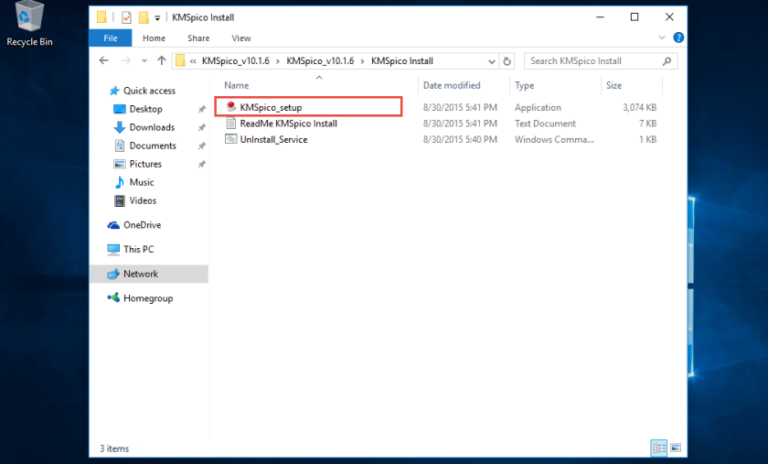Sort by the Type column header

pyautogui.click(x=524, y=85)
